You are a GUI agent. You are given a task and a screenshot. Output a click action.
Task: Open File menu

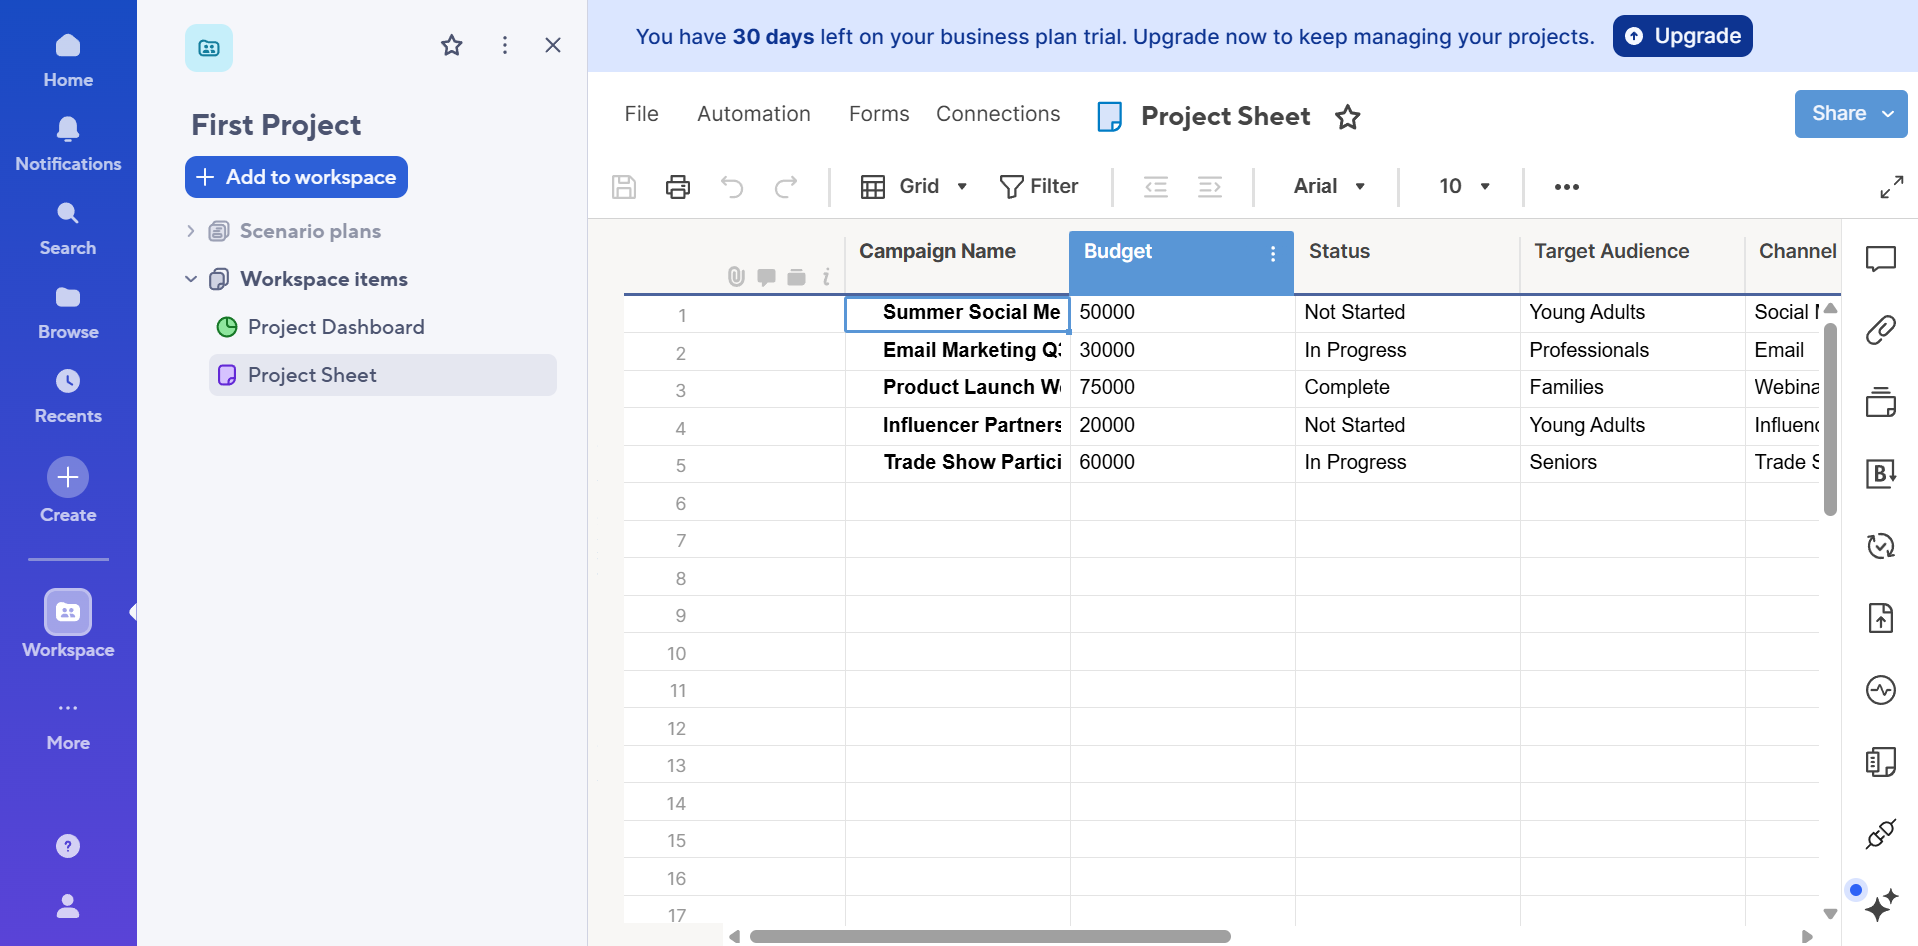[641, 114]
